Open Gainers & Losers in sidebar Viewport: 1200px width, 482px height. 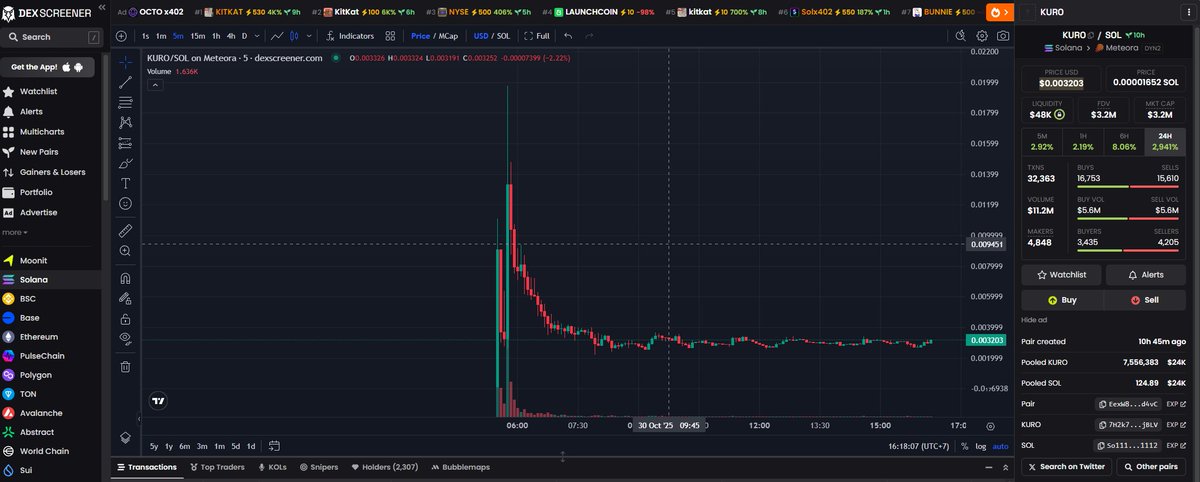point(52,172)
